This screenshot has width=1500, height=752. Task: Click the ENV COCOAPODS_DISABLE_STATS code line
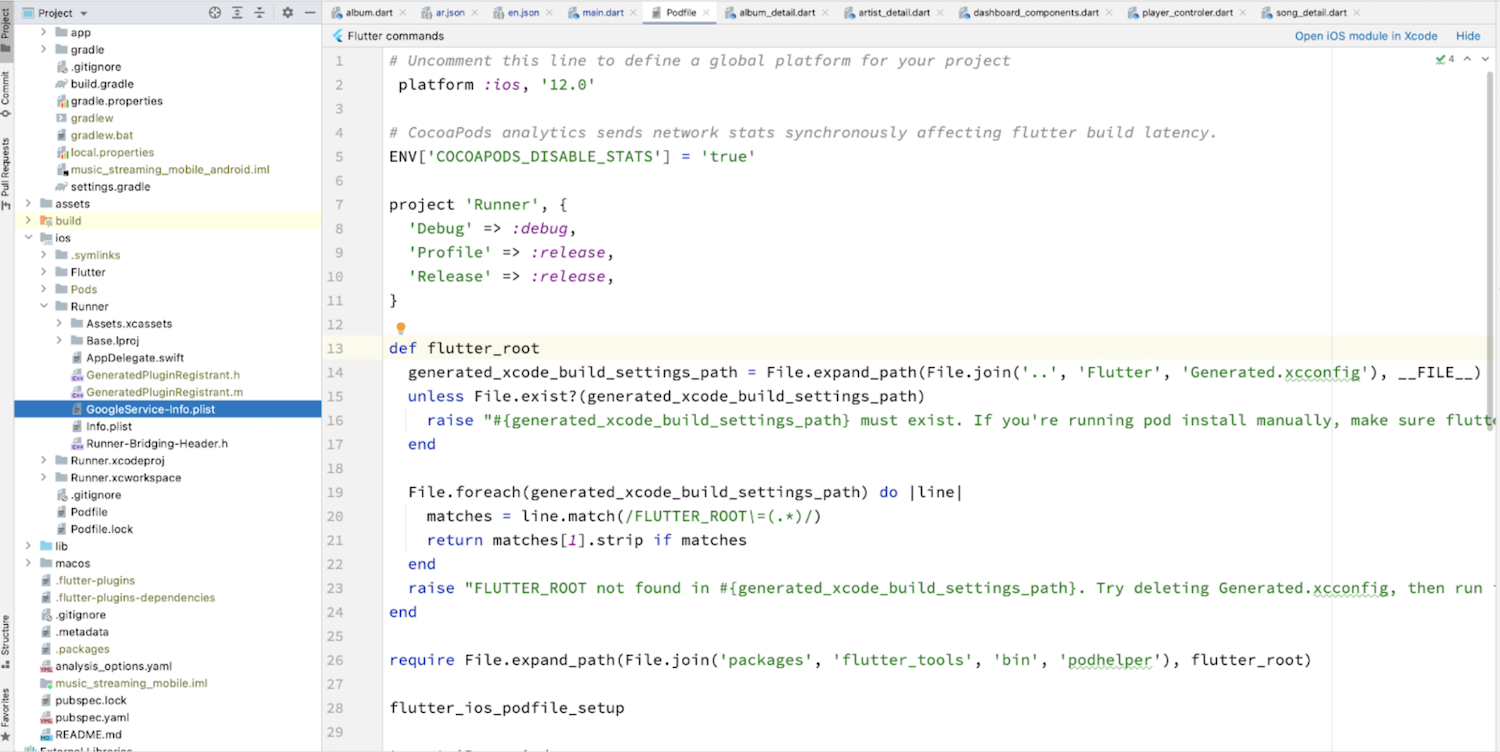pyautogui.click(x=572, y=156)
